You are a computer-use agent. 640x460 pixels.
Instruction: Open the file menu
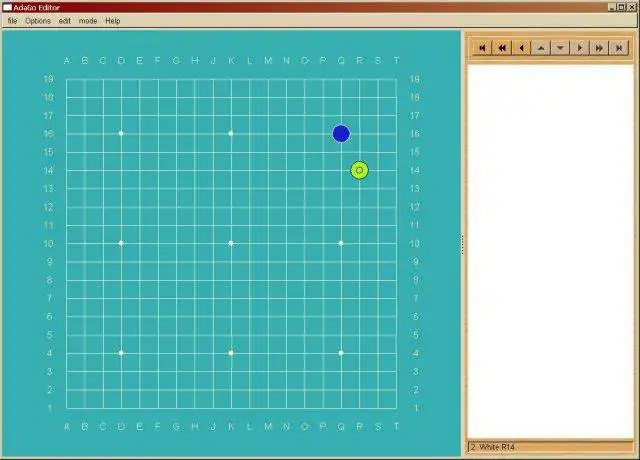tap(12, 21)
